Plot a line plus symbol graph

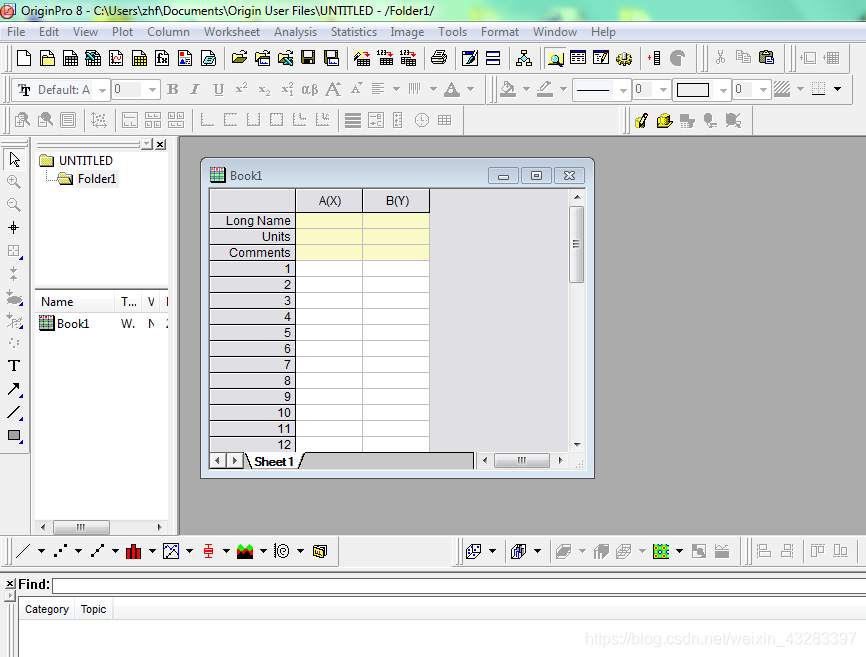(x=97, y=551)
